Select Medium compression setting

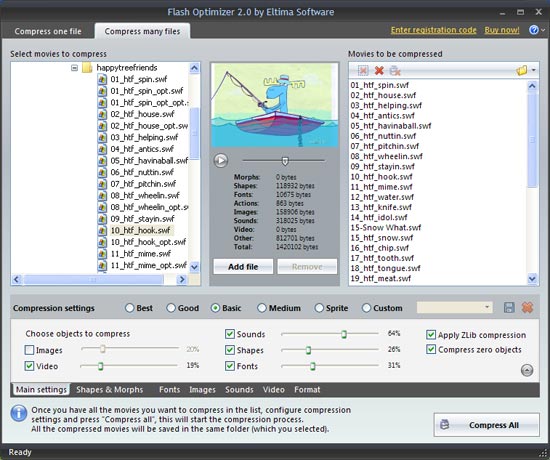point(262,308)
